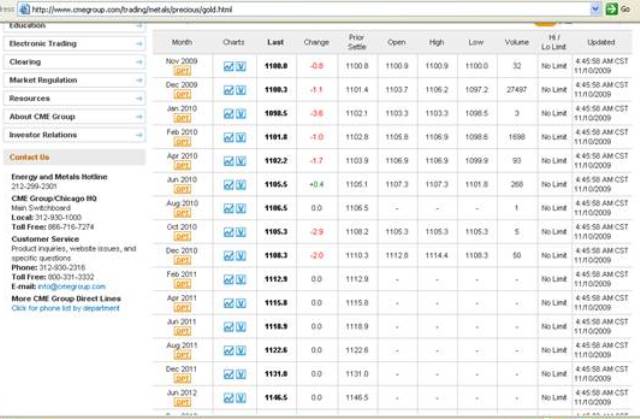
Task: Click the OPT button under Jun 2010
Action: coord(182,189)
